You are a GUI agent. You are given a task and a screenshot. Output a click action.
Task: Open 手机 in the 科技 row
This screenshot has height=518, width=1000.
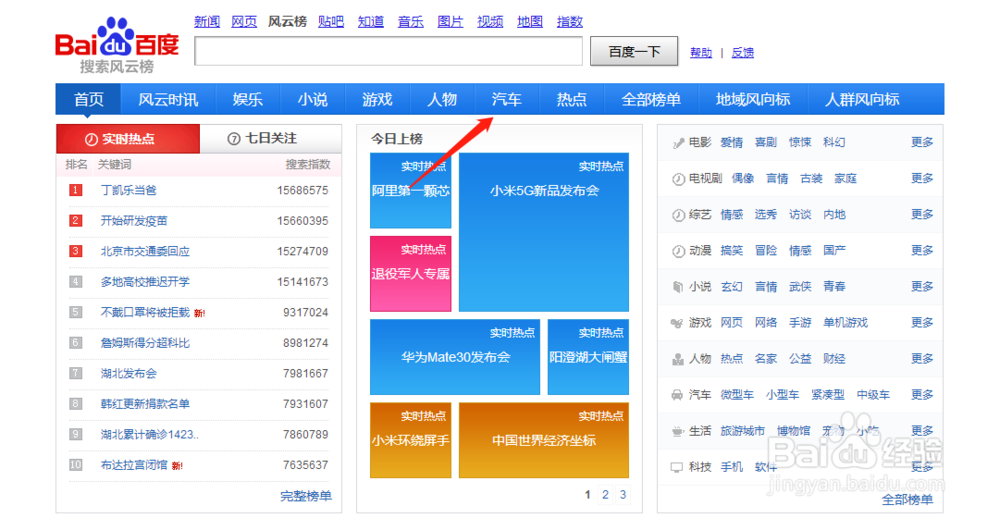point(732,467)
